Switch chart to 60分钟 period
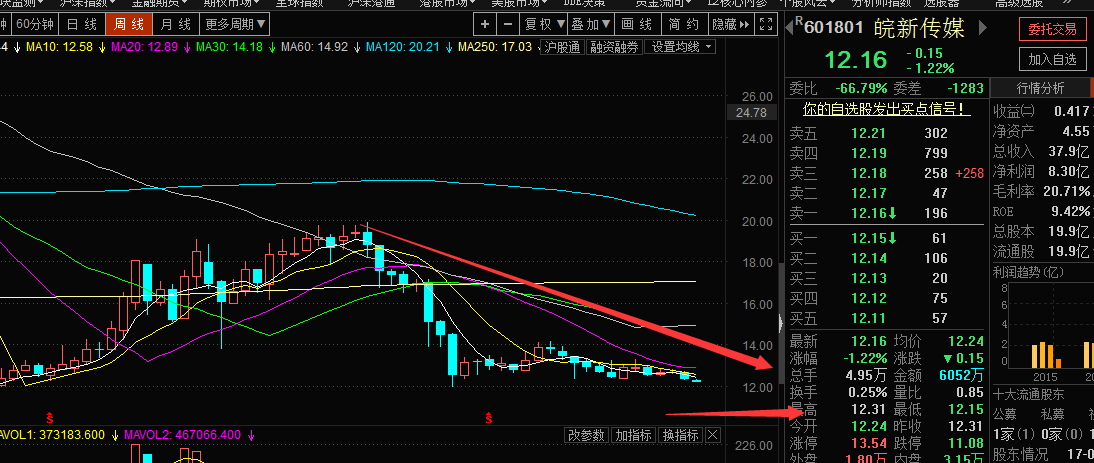 click(x=34, y=24)
